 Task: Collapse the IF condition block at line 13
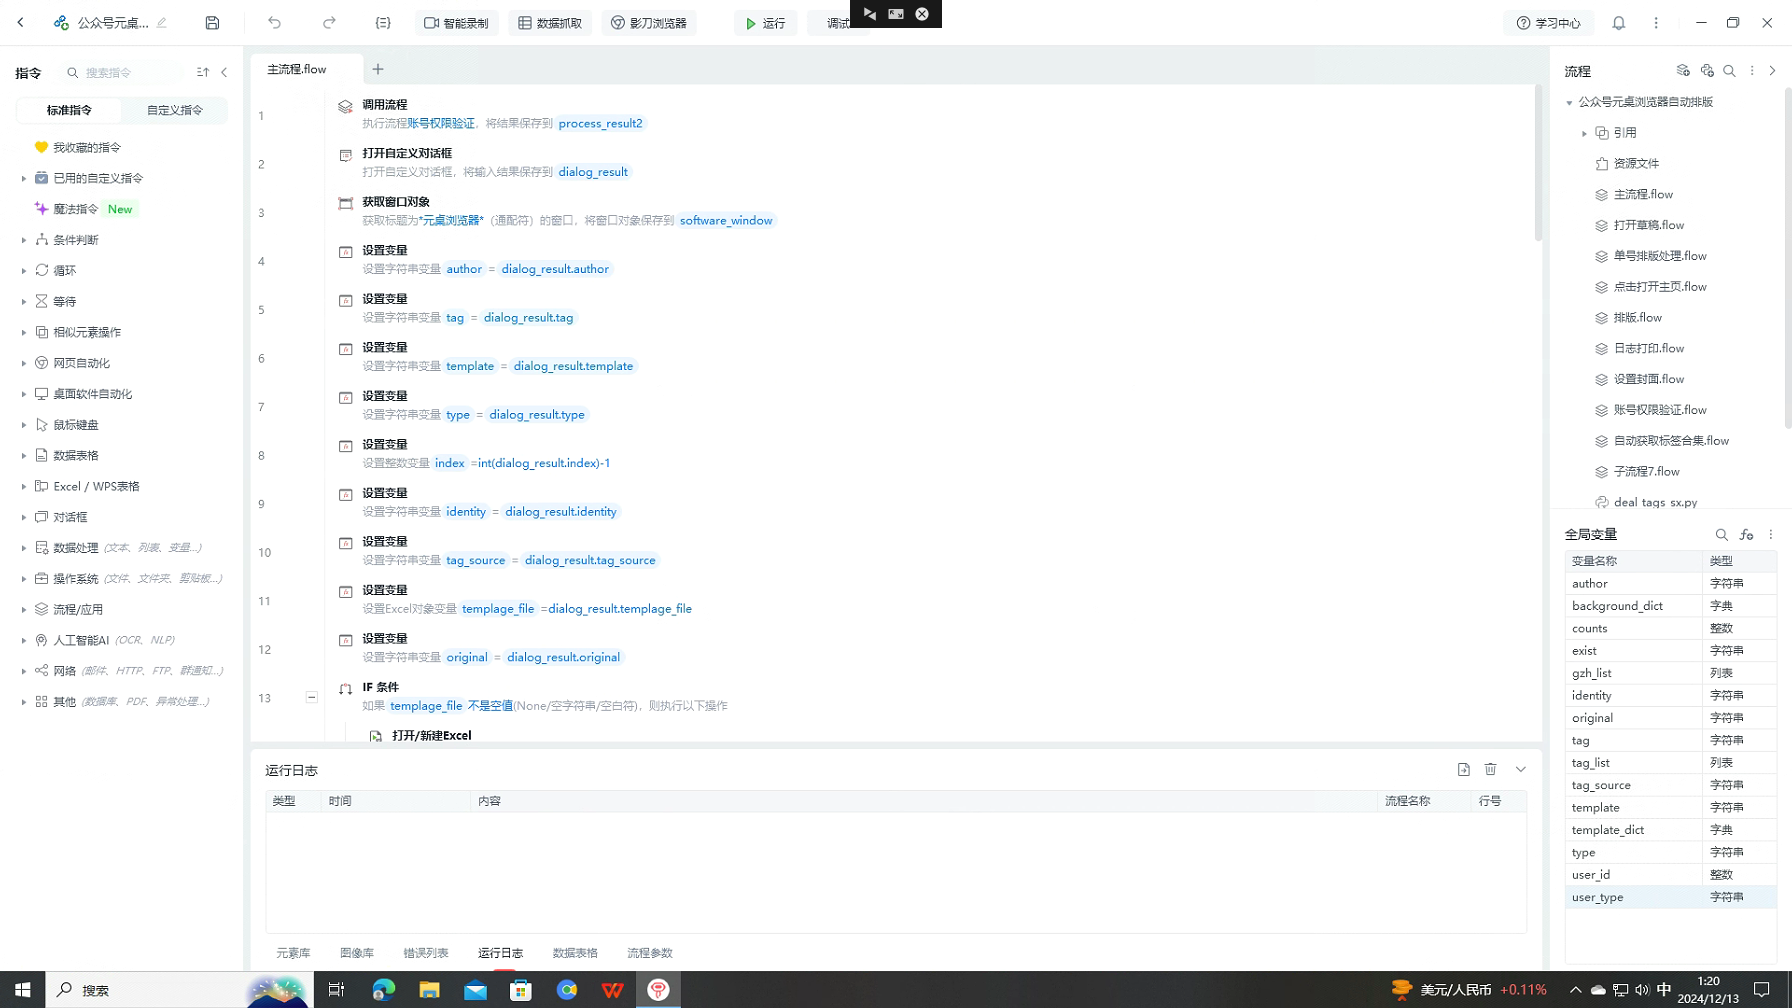312,697
